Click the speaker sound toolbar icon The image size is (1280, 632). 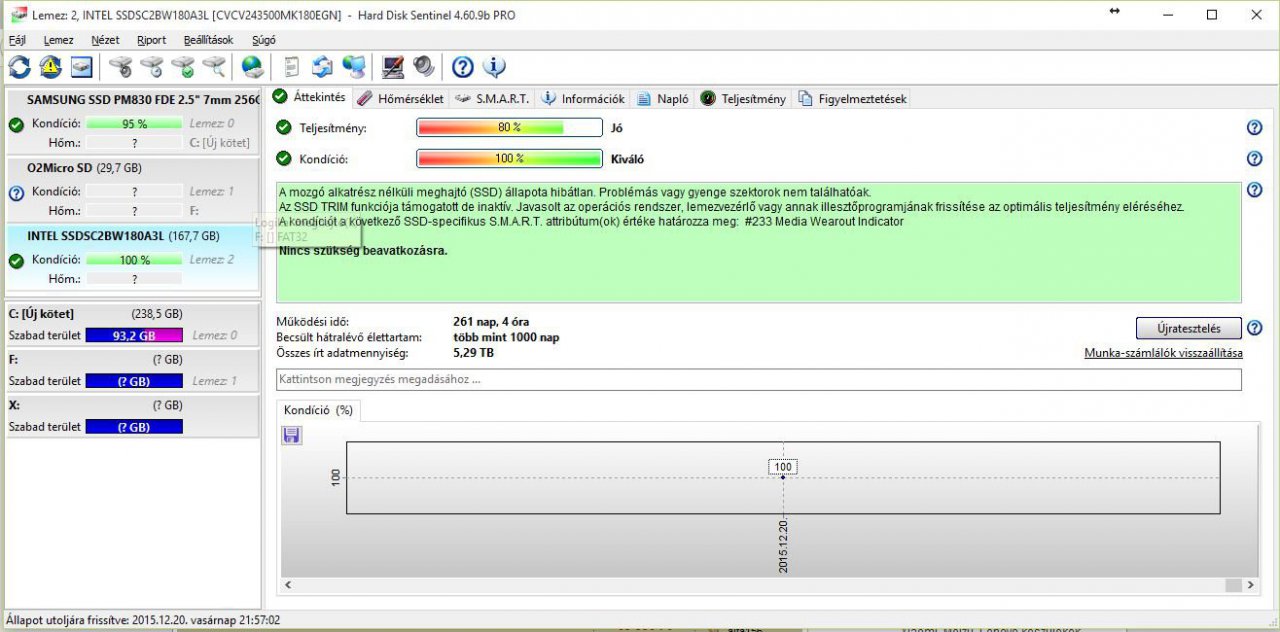424,67
